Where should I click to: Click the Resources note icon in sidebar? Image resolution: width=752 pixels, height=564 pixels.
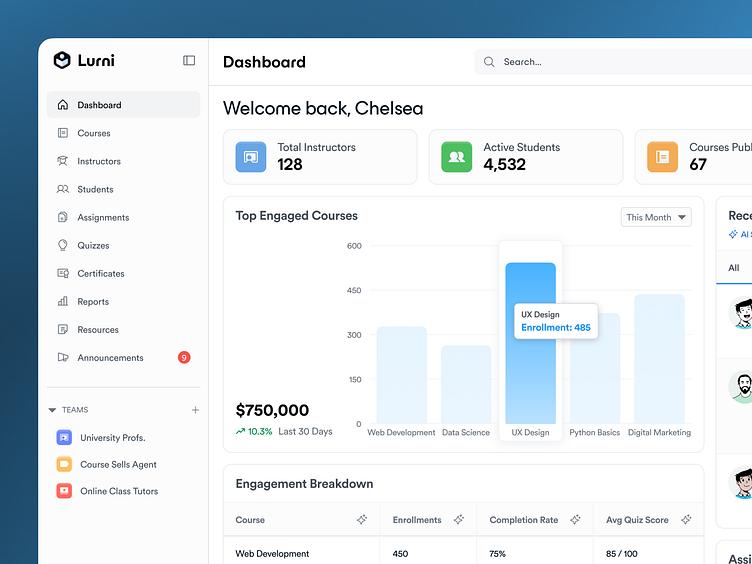pyautogui.click(x=63, y=329)
